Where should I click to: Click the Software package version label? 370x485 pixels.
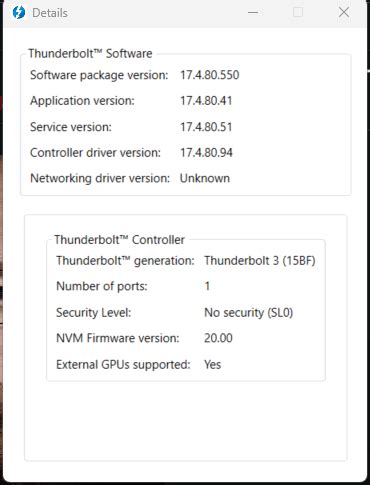[x=99, y=75]
